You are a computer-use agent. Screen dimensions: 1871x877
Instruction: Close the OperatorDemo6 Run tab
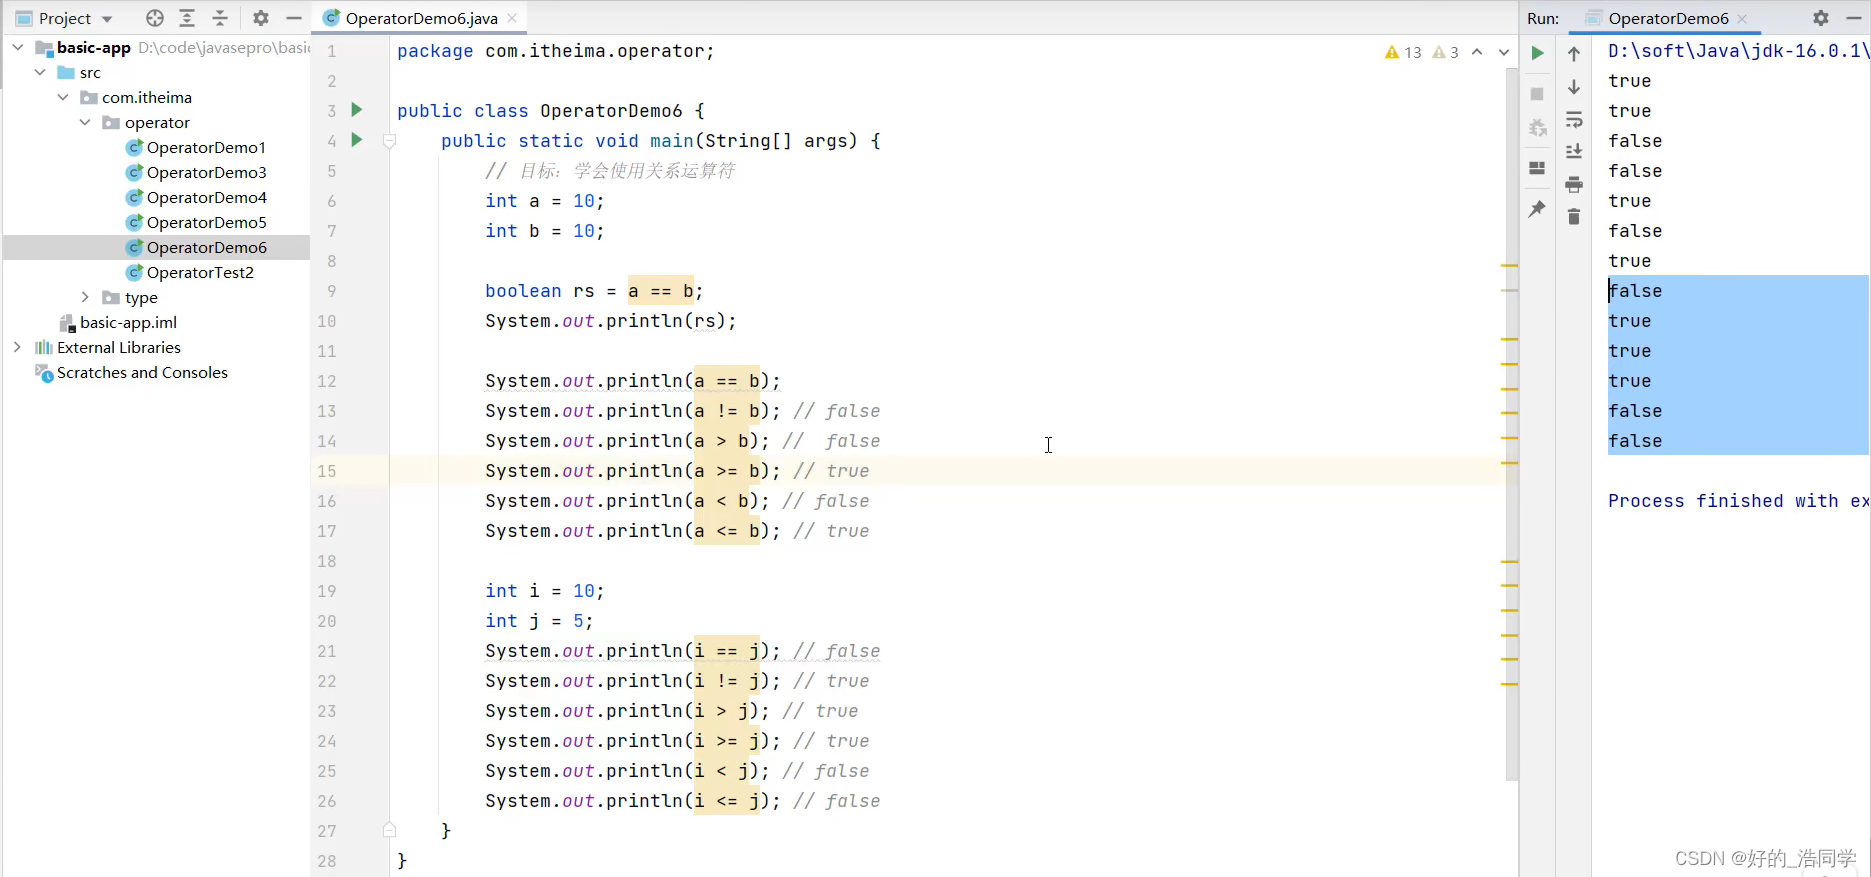(x=1742, y=18)
